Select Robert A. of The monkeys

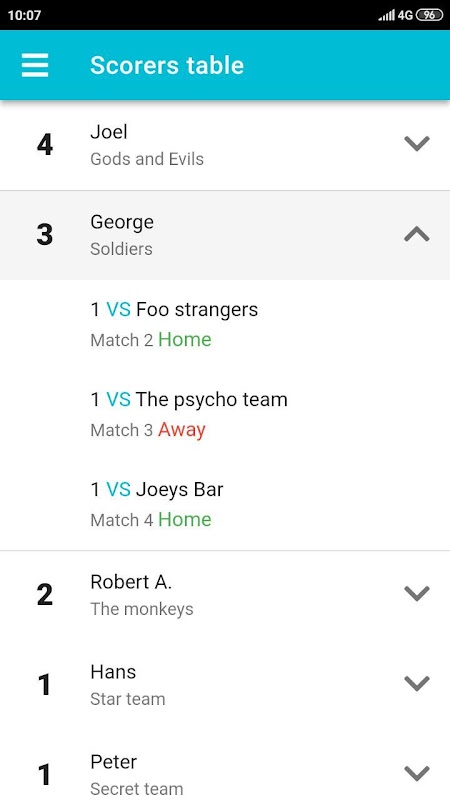click(225, 595)
